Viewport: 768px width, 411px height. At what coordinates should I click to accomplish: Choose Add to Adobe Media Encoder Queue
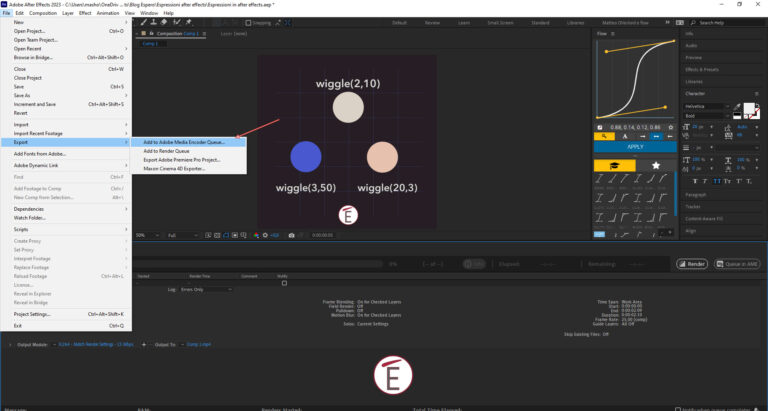click(x=189, y=142)
